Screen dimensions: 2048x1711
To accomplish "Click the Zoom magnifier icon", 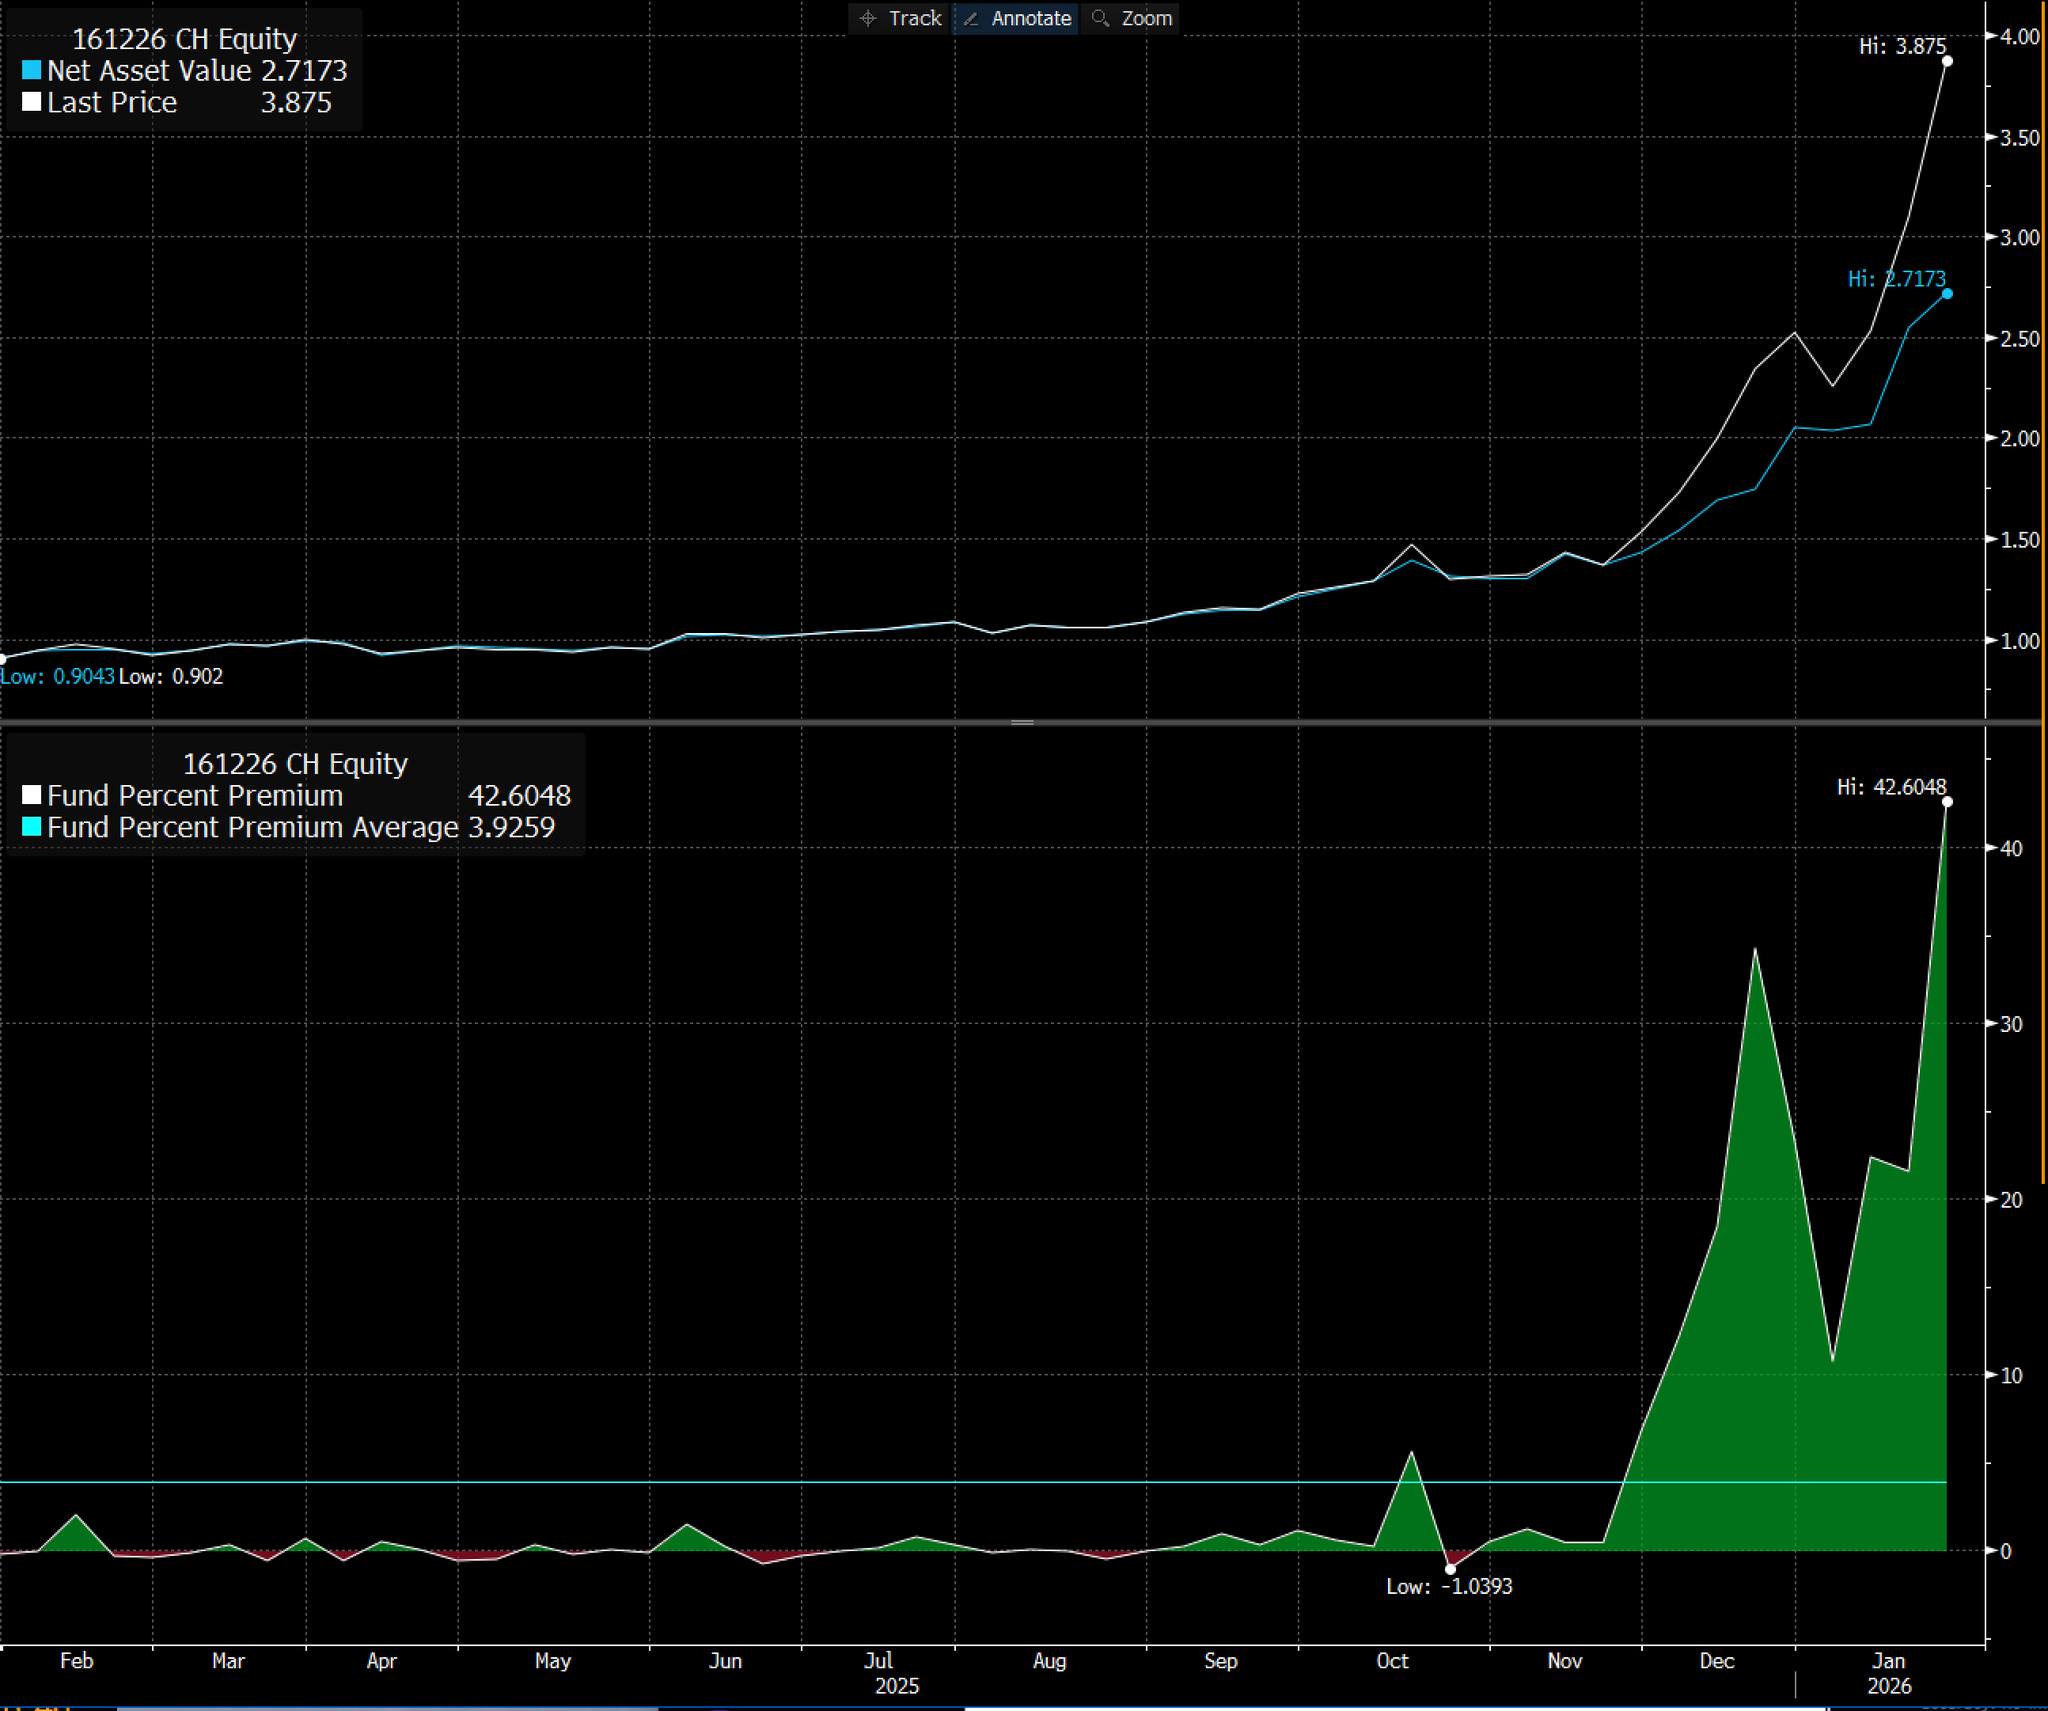I will pyautogui.click(x=1100, y=19).
